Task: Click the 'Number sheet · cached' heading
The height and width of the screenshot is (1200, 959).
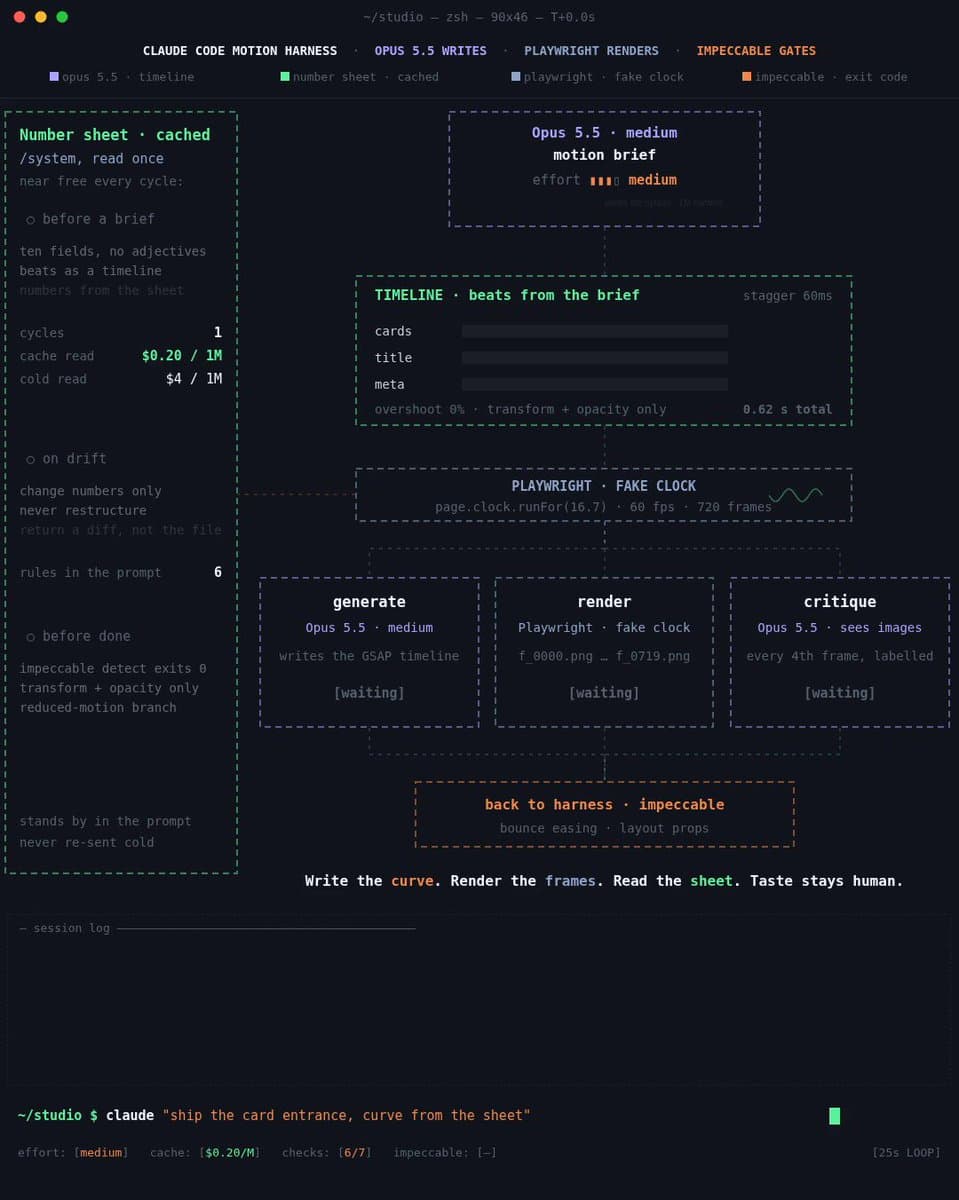Action: (x=115, y=134)
